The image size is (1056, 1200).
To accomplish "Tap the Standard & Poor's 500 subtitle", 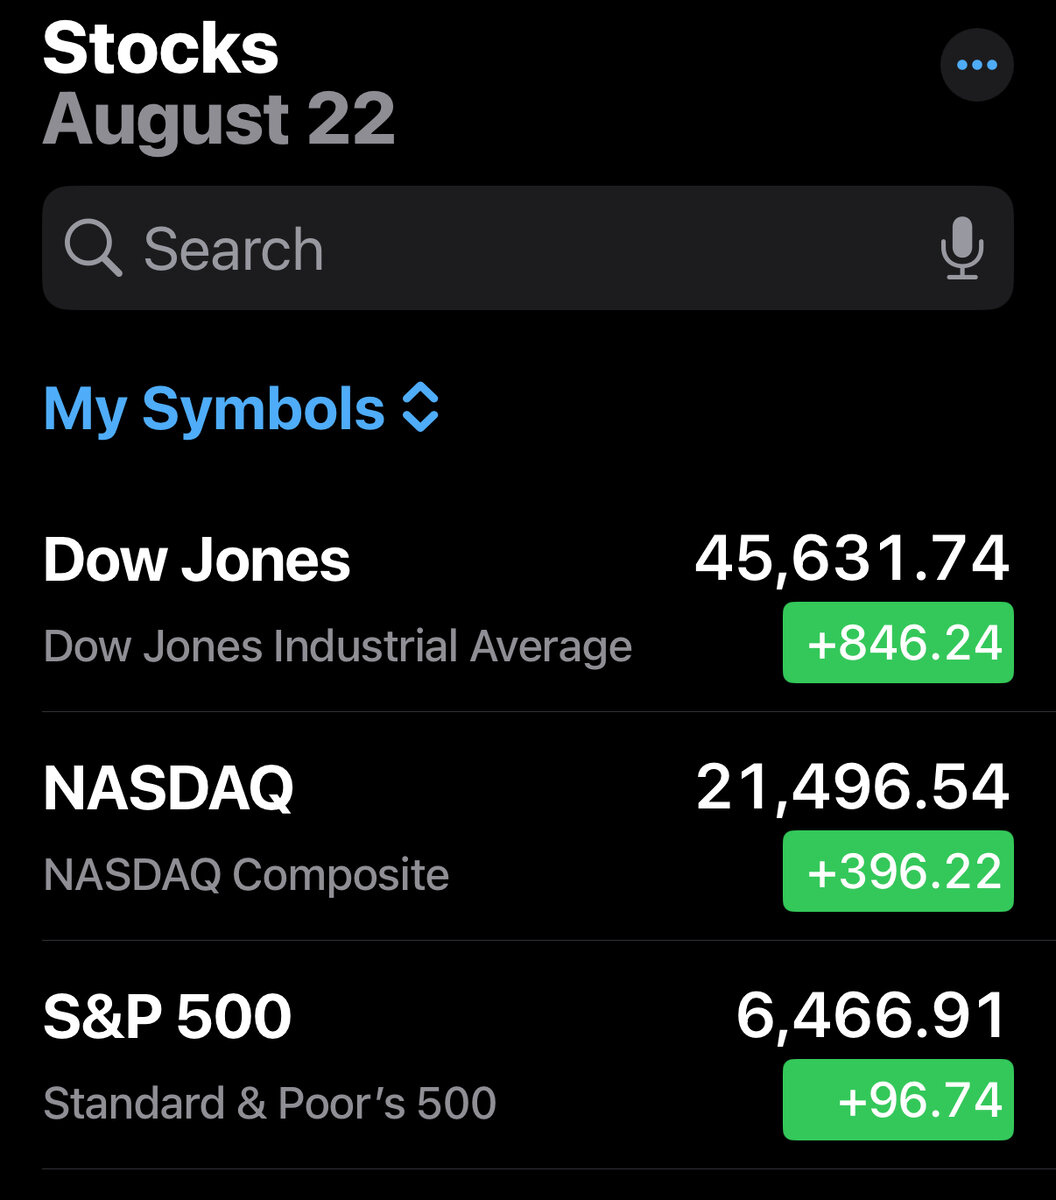I will (x=270, y=1103).
